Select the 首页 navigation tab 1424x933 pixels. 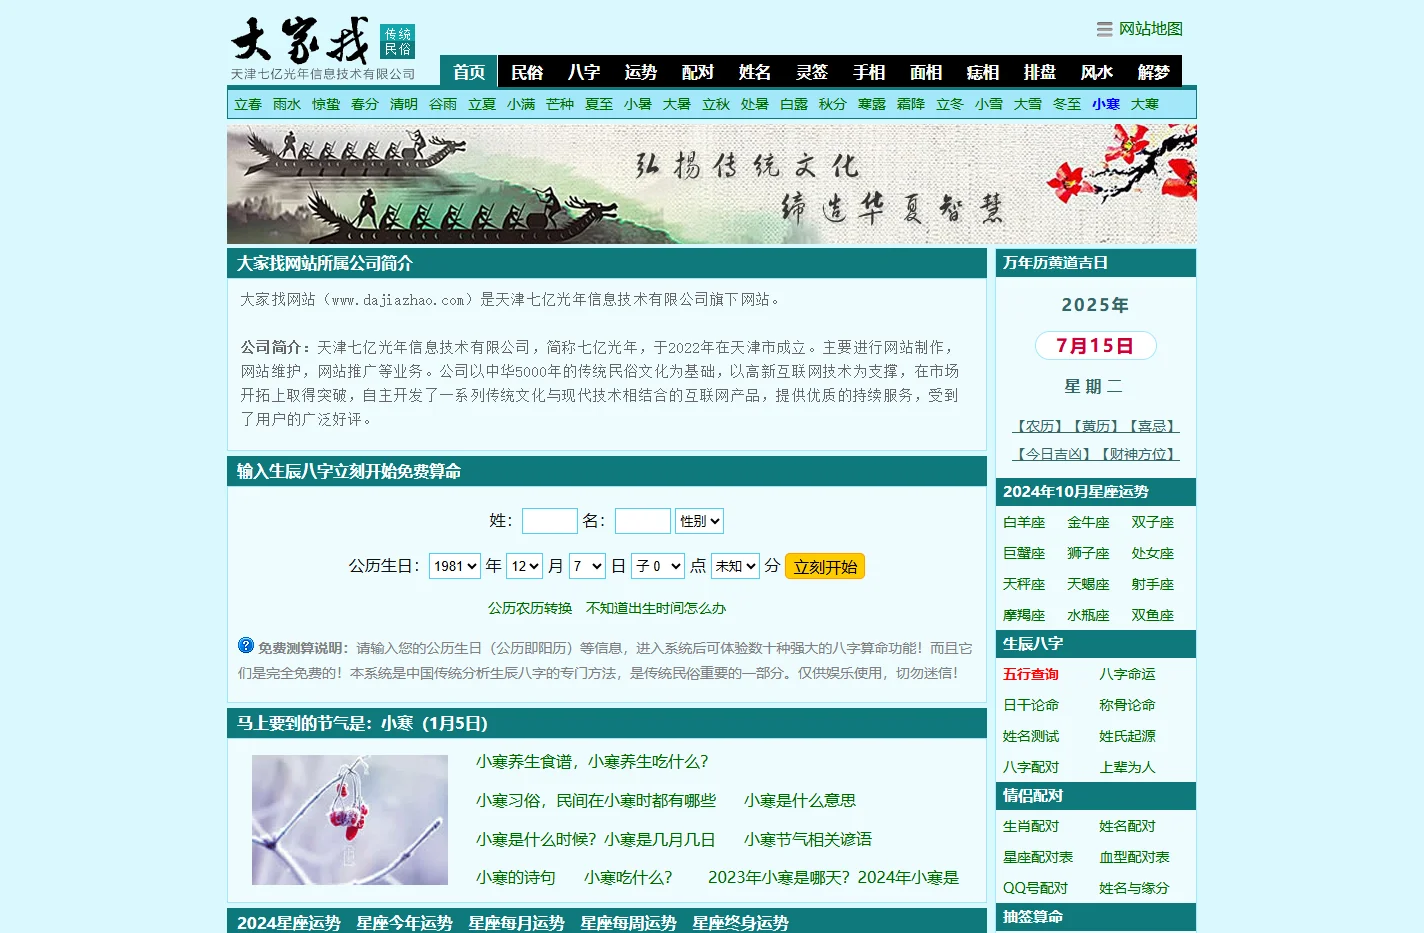click(468, 71)
